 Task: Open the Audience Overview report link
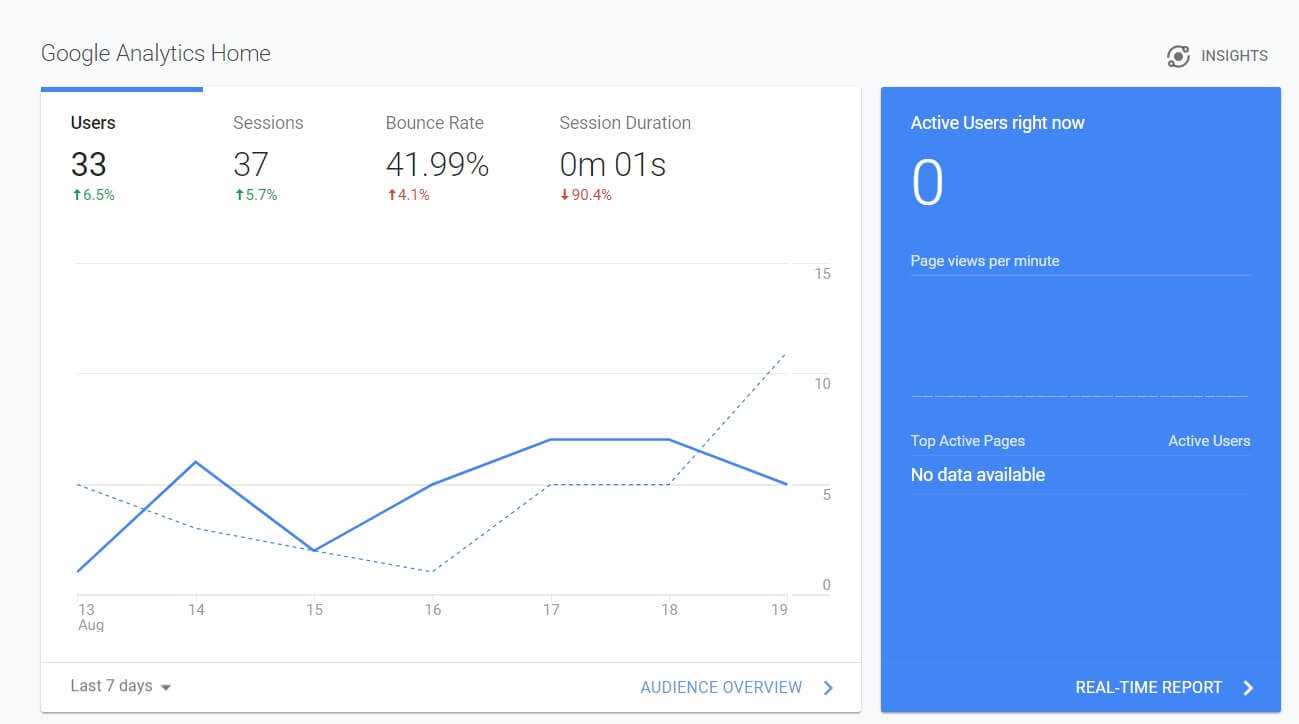pos(721,687)
